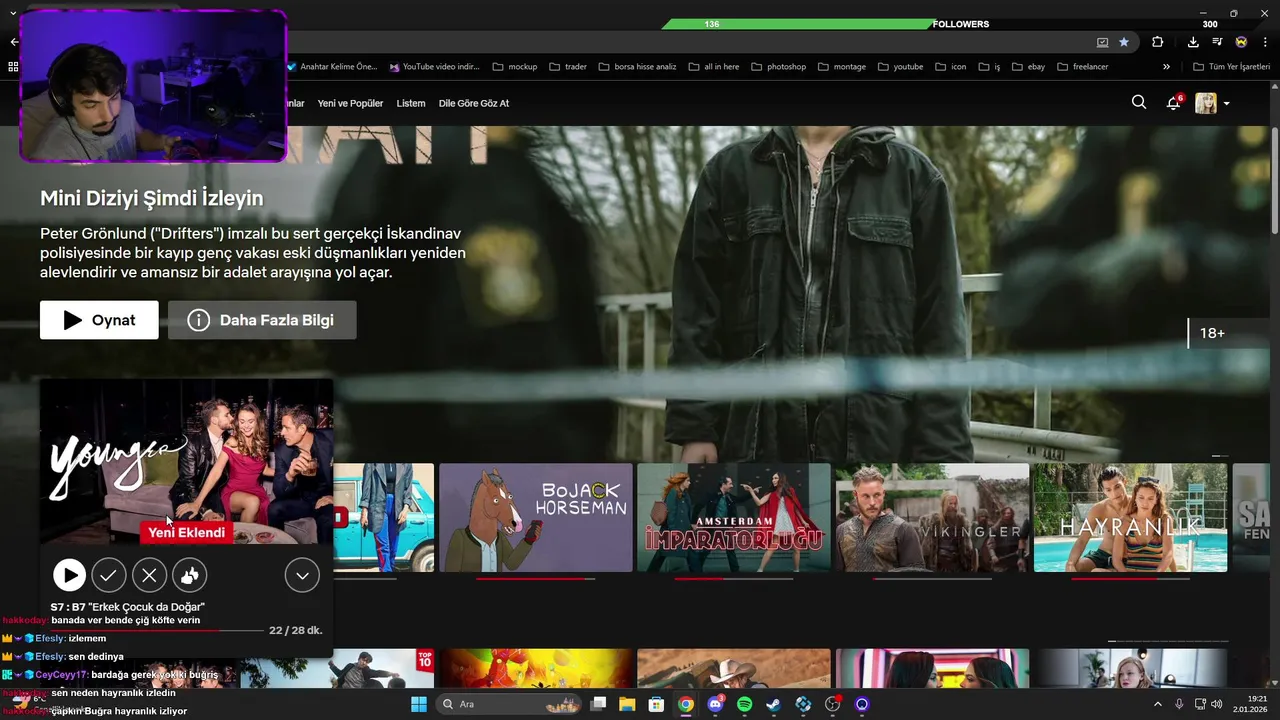Go back with browser back arrow
Screen dimensions: 1280x720
click(13, 42)
